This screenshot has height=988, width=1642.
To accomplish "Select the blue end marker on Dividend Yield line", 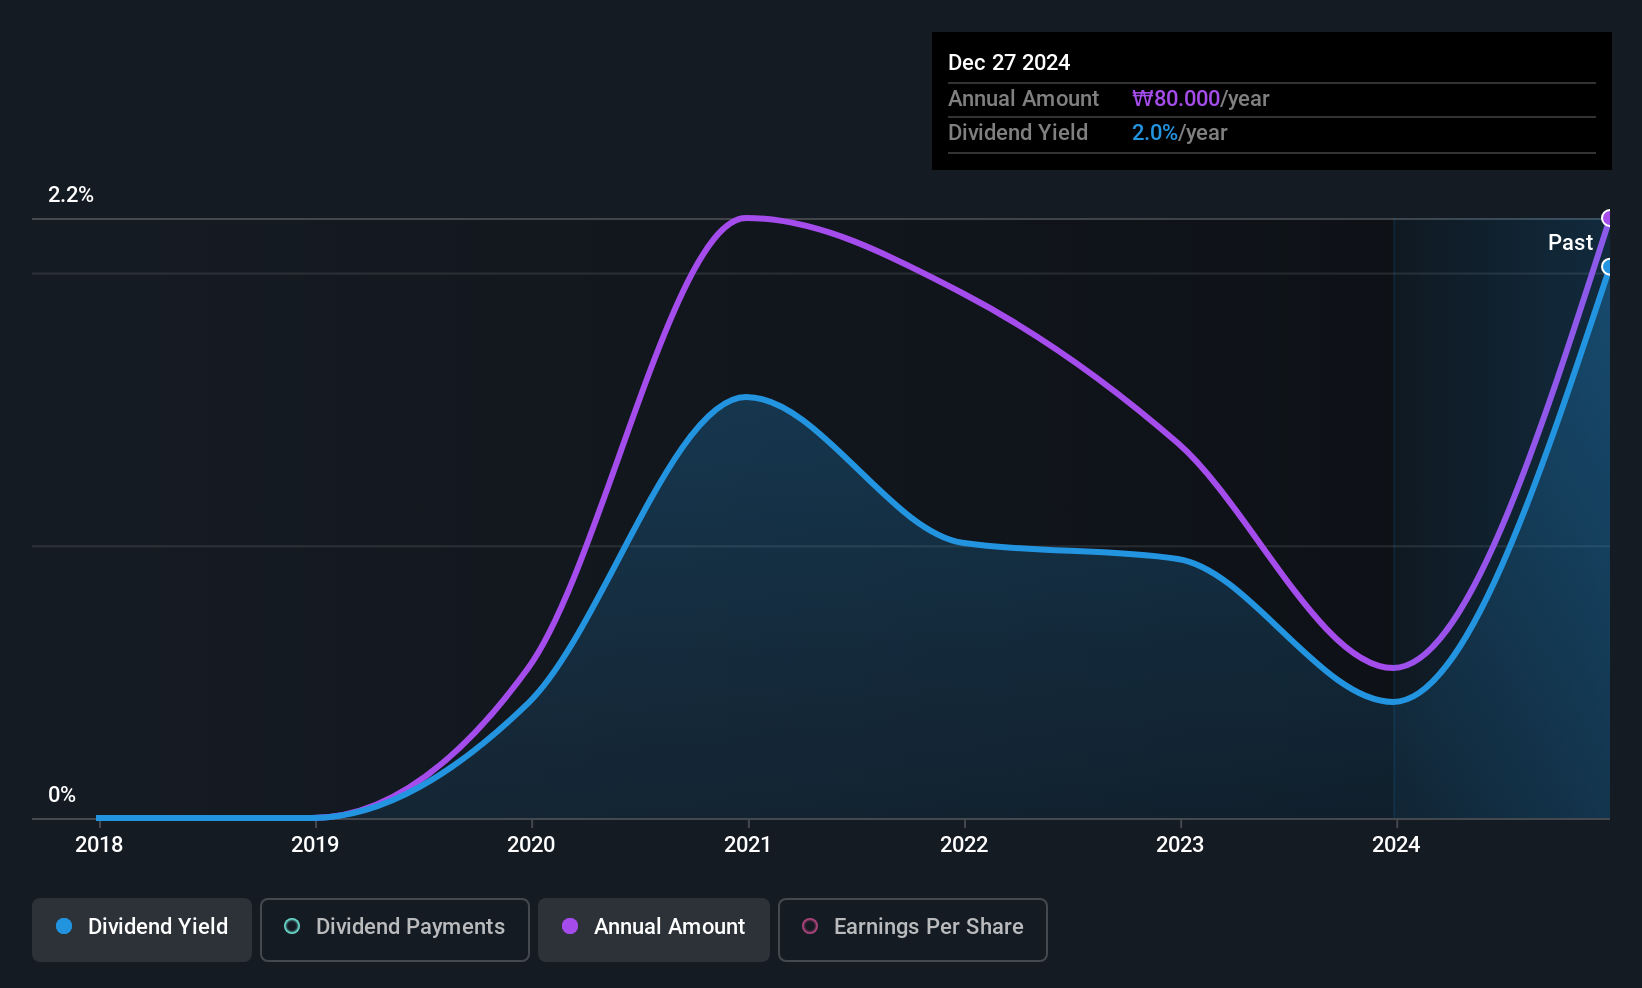I will [x=1609, y=267].
